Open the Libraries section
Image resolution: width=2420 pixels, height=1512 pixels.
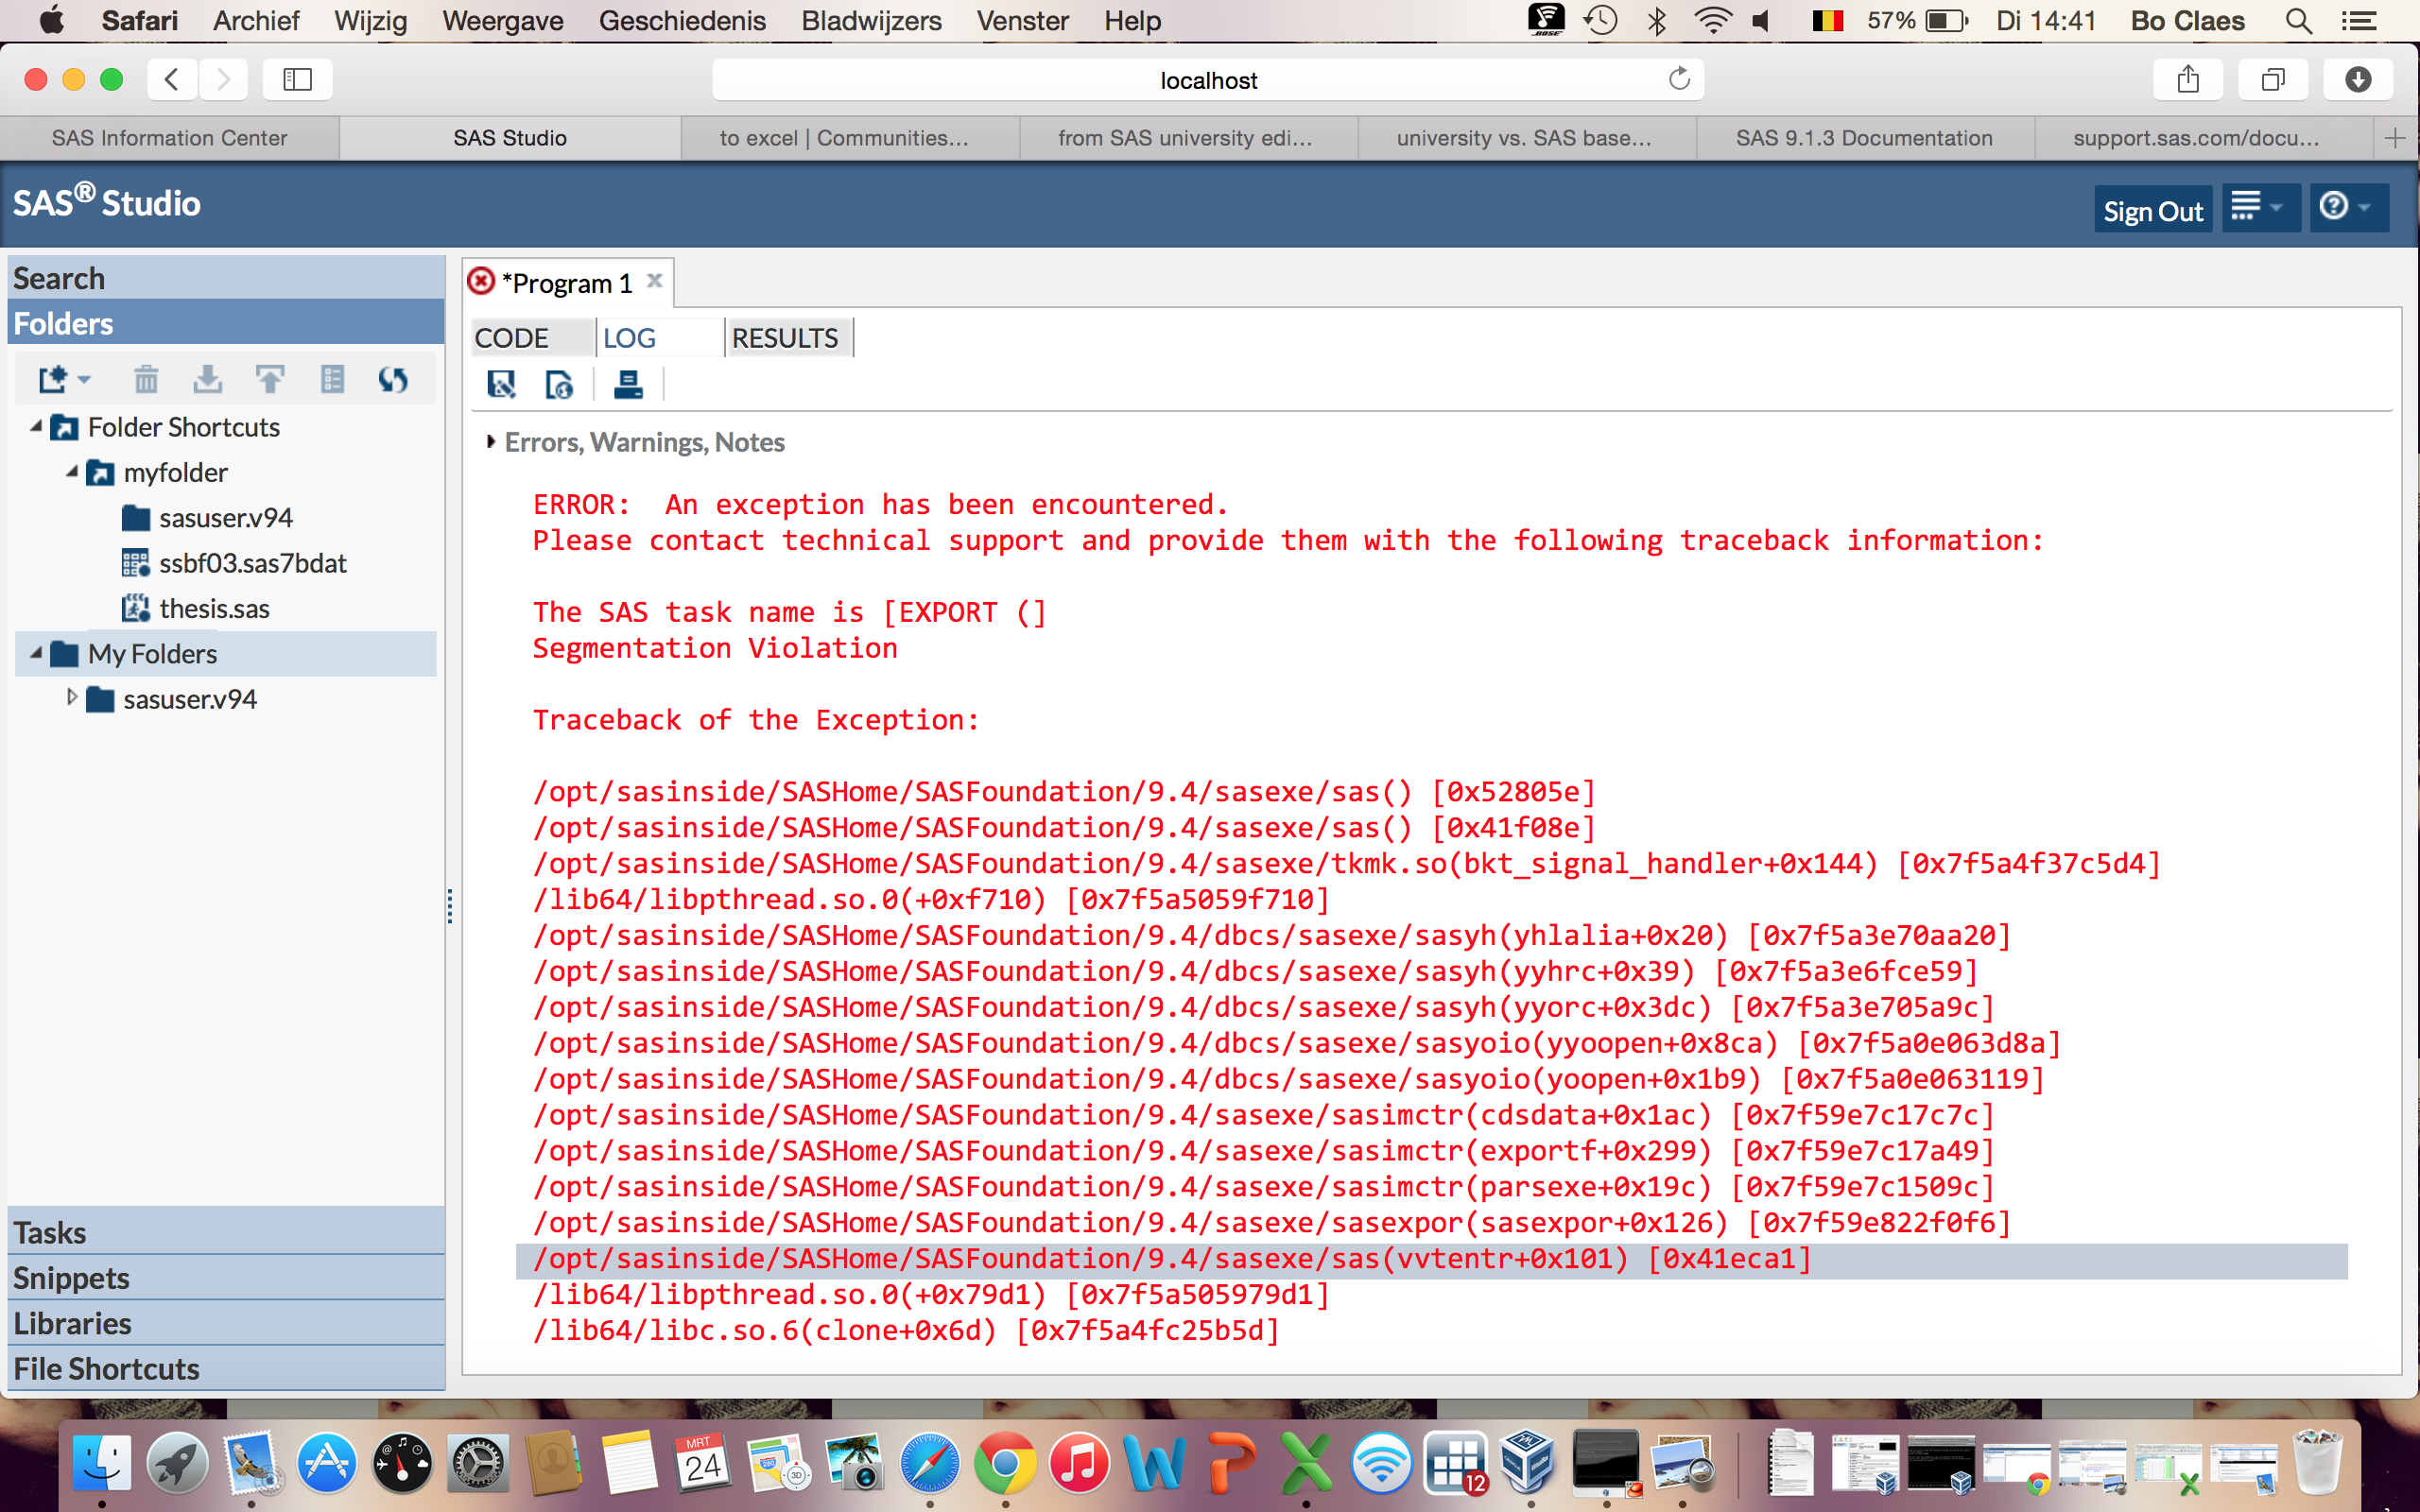pos(72,1322)
